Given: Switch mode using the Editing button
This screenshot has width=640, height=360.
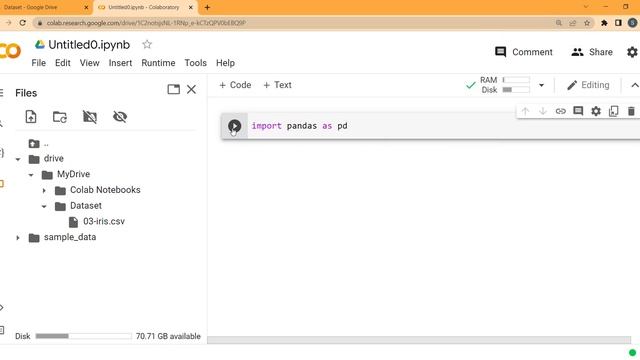Looking at the screenshot, I should (588, 85).
